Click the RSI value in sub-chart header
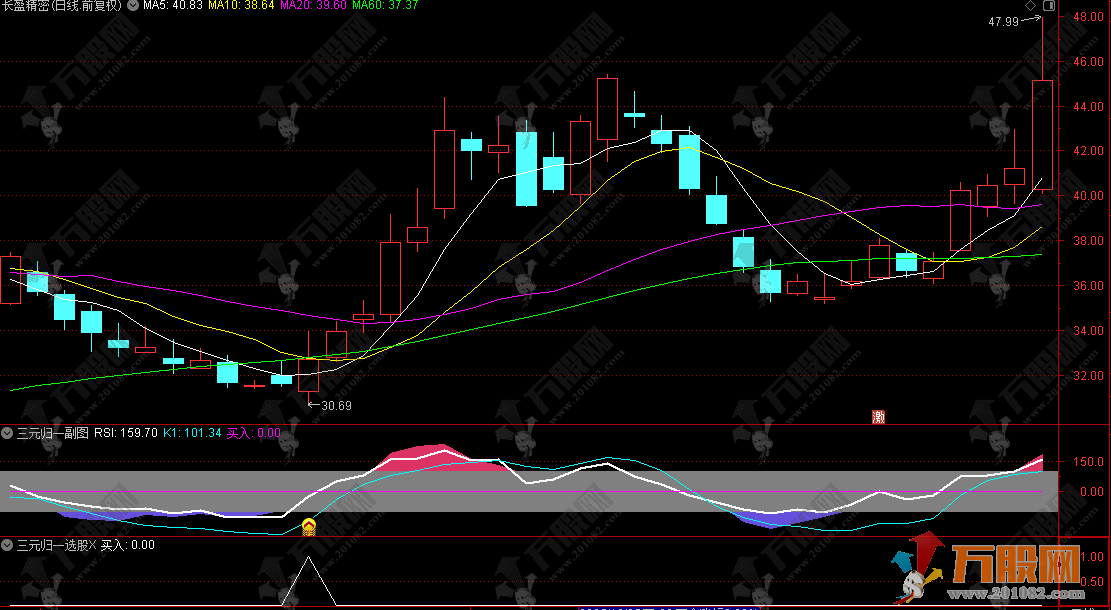 (125, 433)
